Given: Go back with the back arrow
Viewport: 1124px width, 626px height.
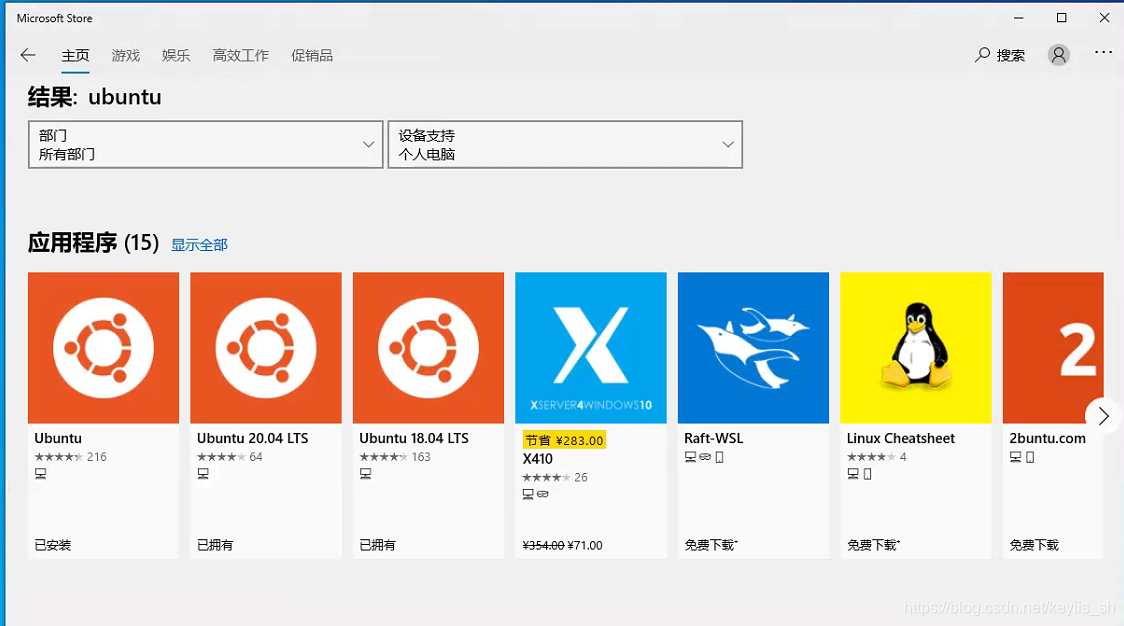Looking at the screenshot, I should click(x=28, y=55).
